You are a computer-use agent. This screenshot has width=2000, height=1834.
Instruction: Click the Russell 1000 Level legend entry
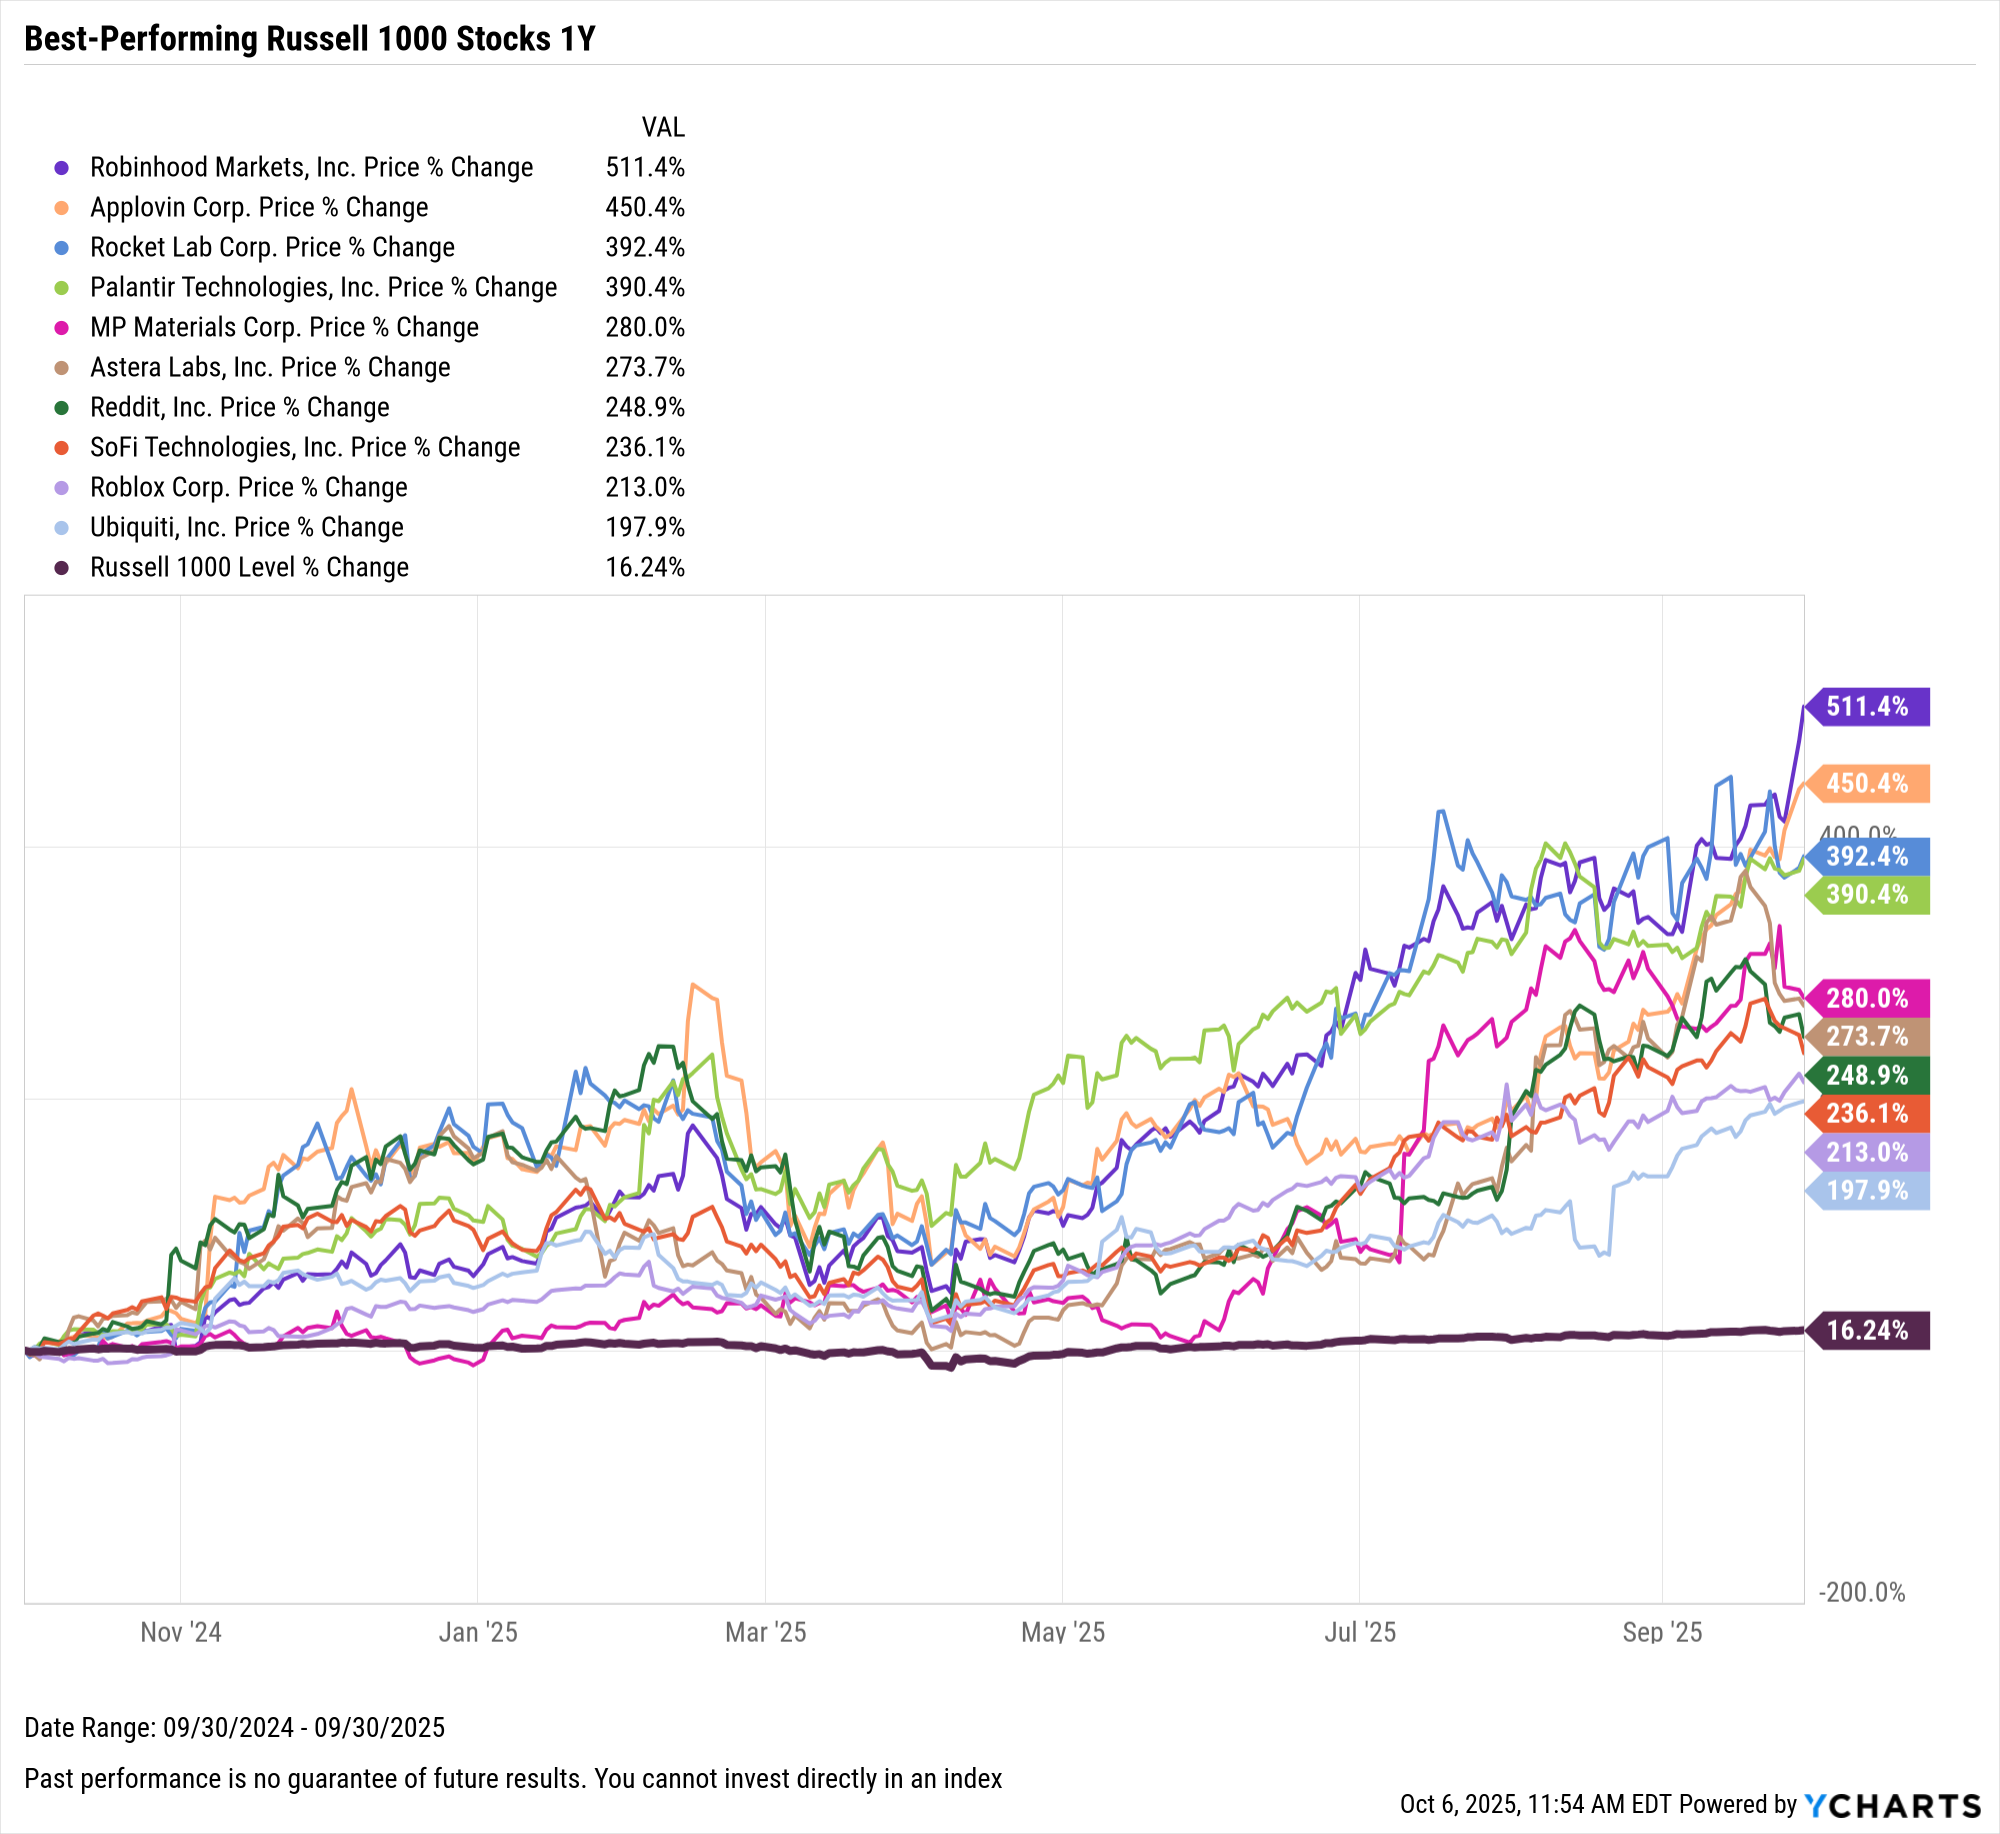click(249, 568)
